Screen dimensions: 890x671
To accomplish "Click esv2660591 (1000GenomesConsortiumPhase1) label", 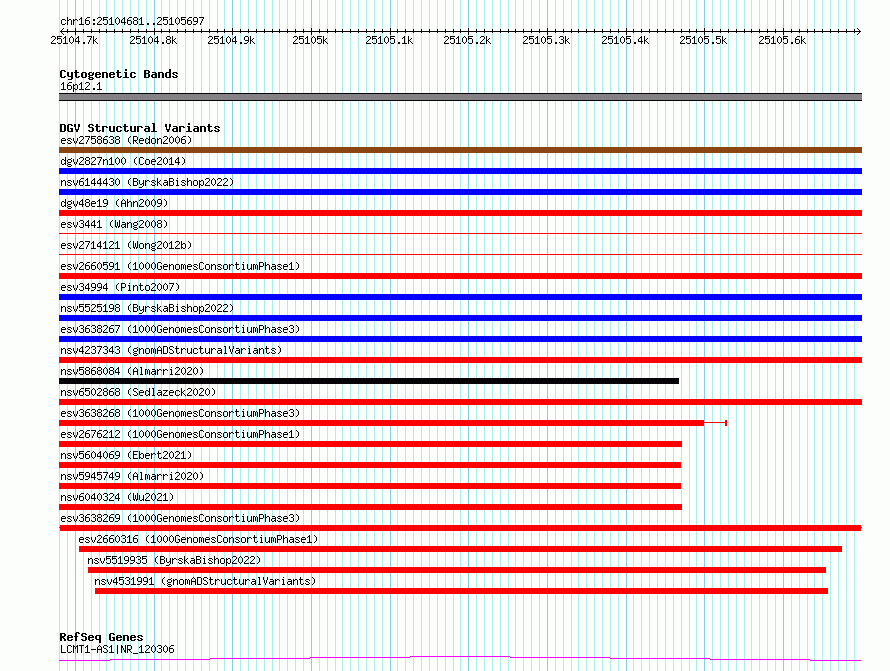I will point(180,266).
